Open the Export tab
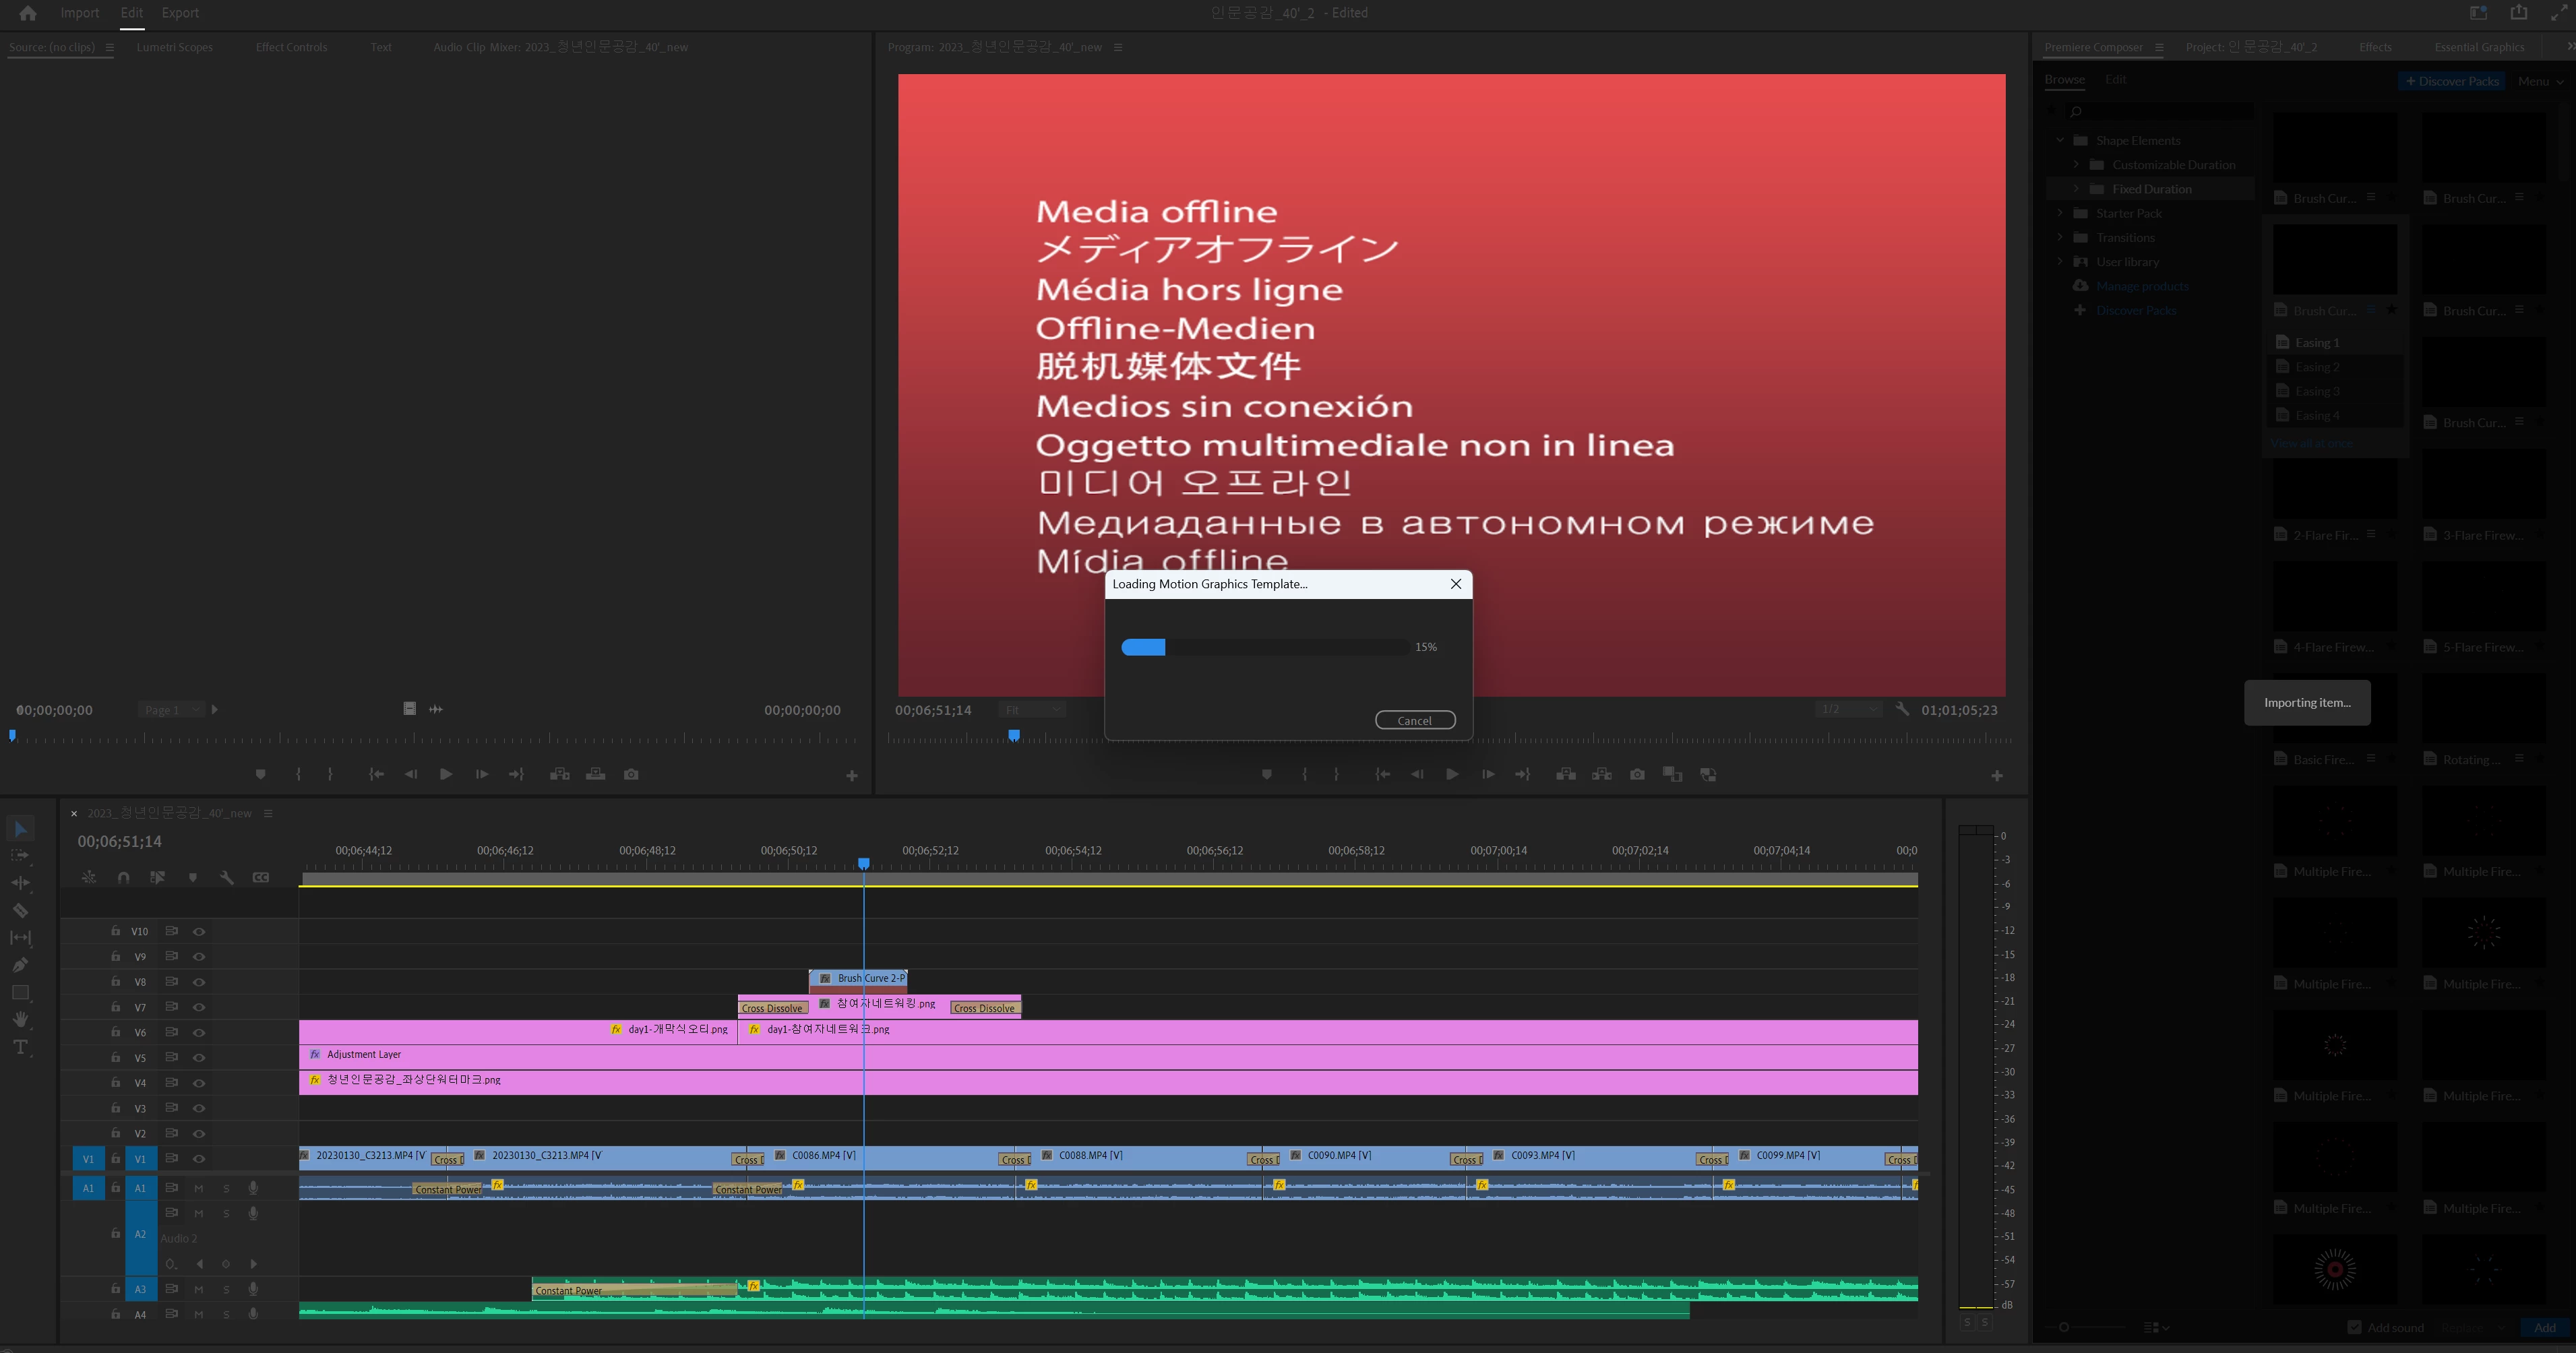Viewport: 2576px width, 1353px height. pos(180,13)
